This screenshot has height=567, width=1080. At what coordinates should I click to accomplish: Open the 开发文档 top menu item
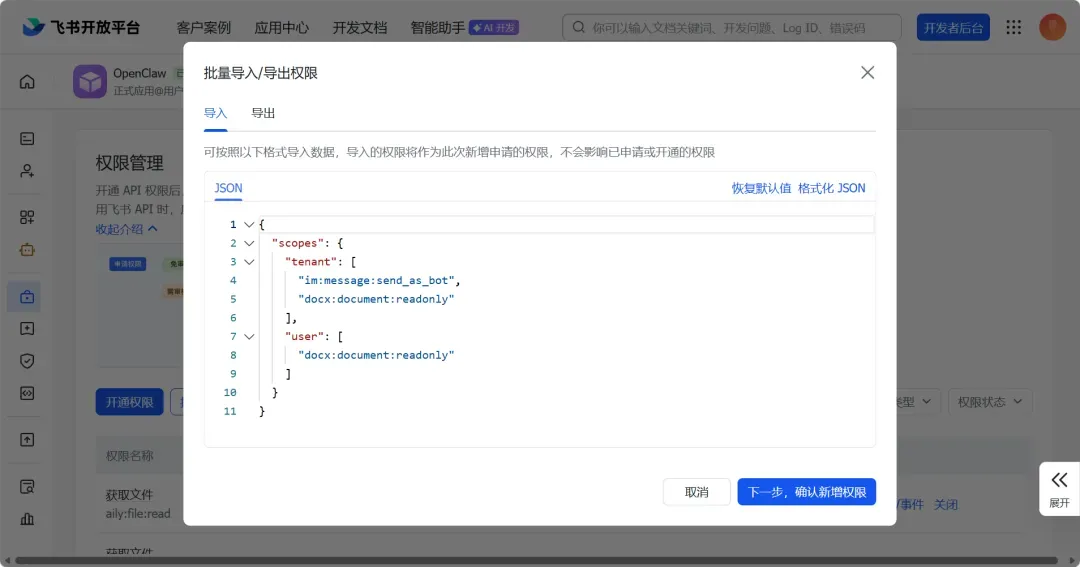tap(359, 28)
